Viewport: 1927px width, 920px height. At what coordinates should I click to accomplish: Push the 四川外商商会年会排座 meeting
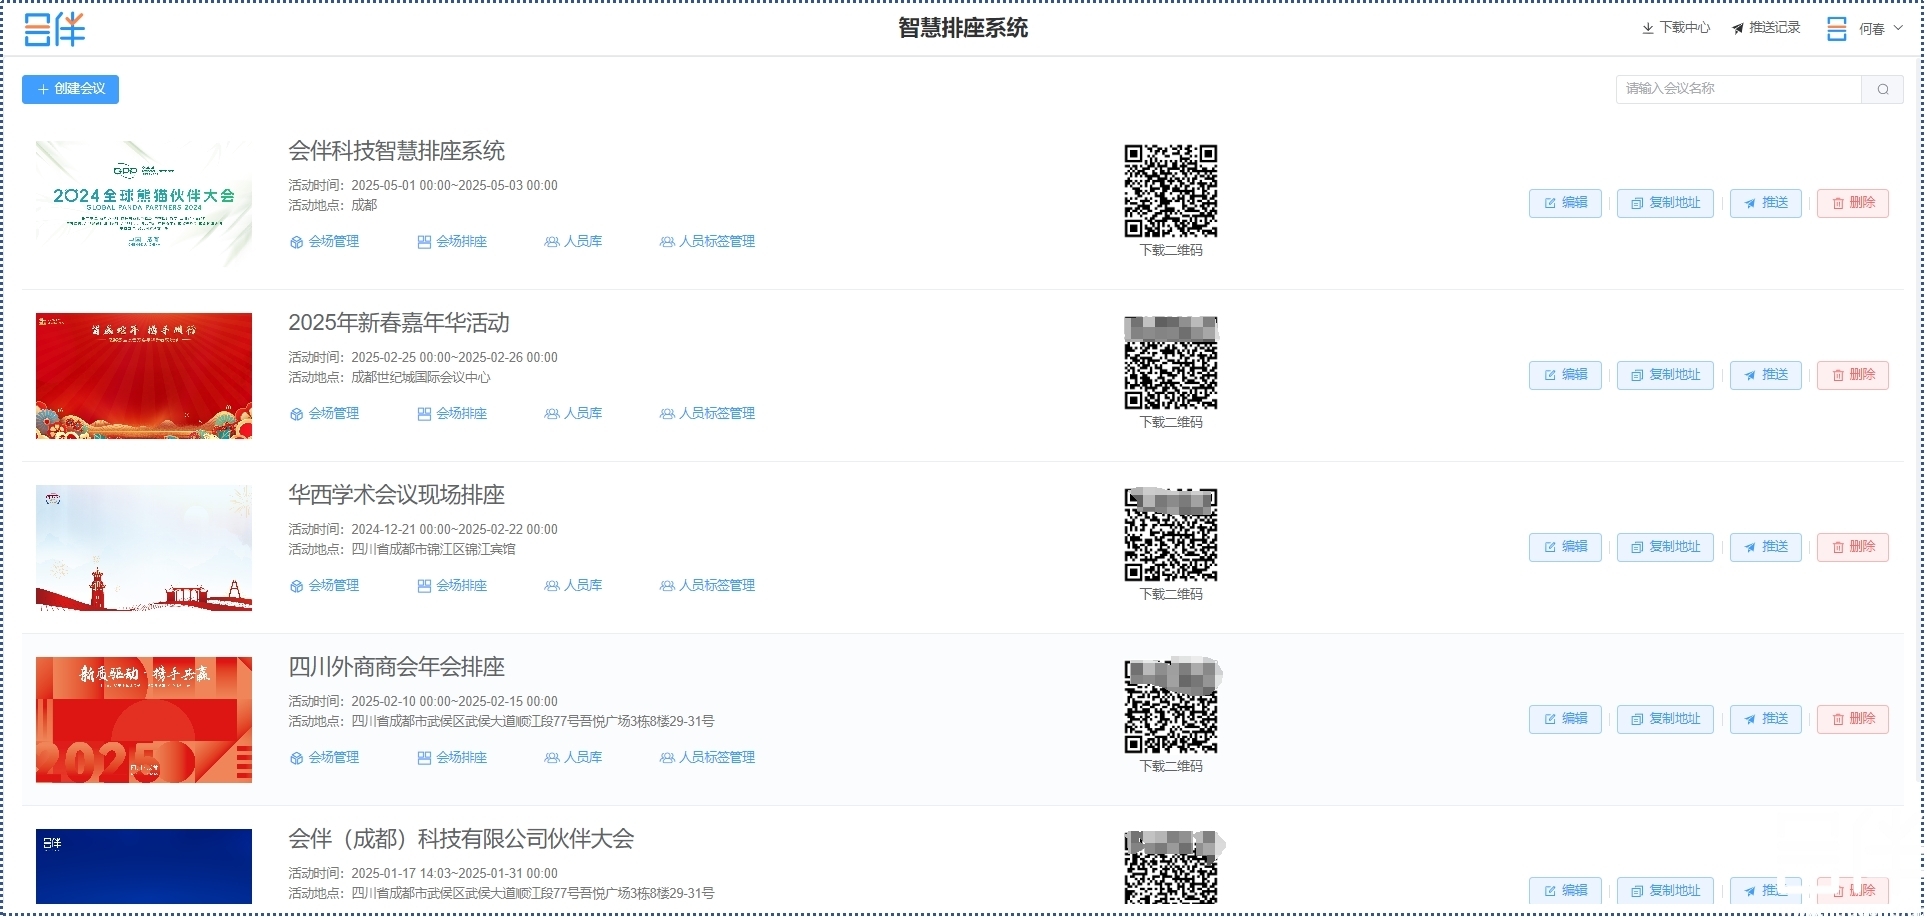pyautogui.click(x=1766, y=719)
